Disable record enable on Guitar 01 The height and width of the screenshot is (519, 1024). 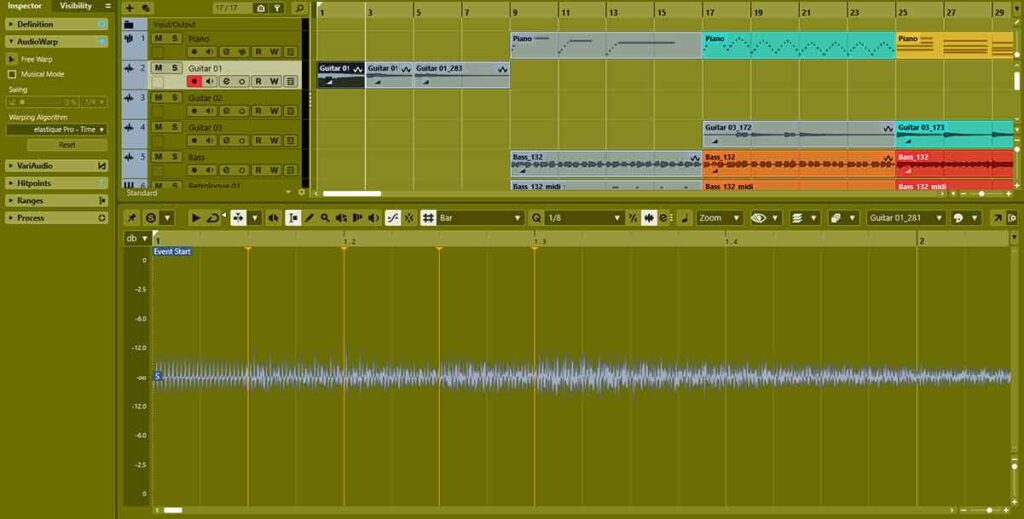(x=194, y=81)
